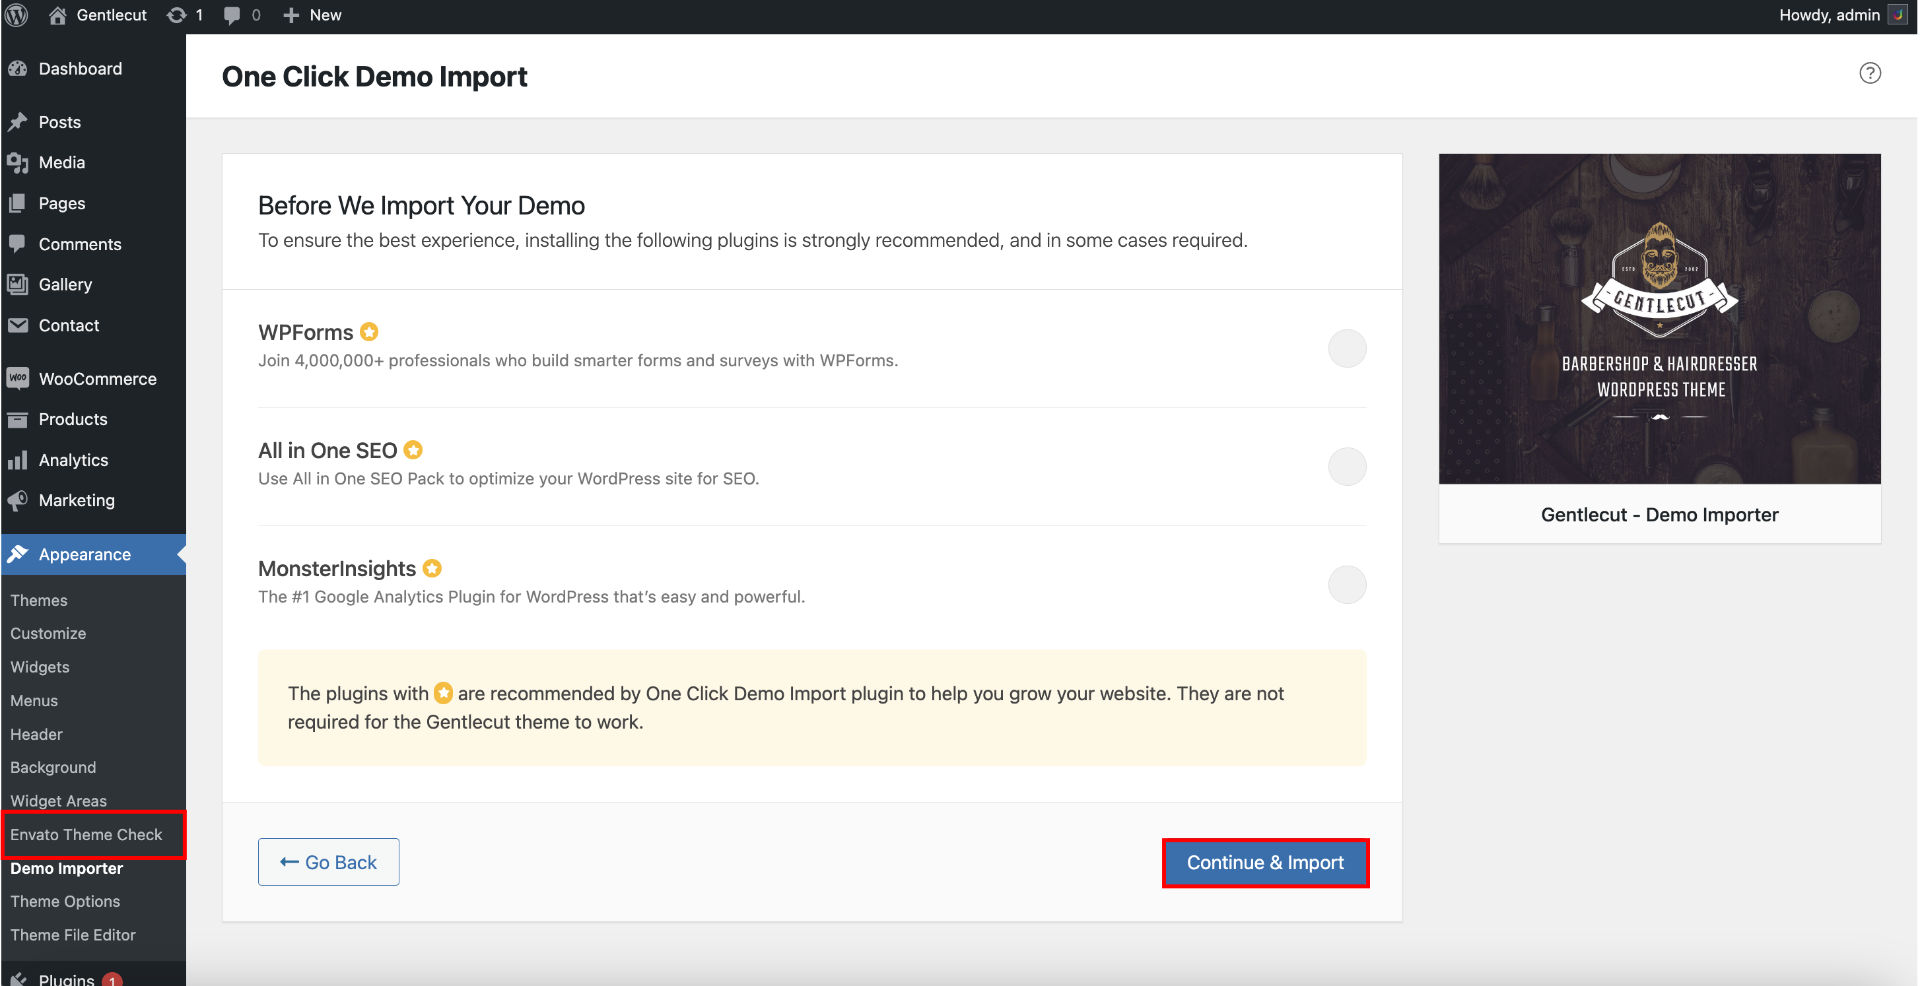Image resolution: width=1920 pixels, height=986 pixels.
Task: Click the Go Back button
Action: tap(328, 862)
